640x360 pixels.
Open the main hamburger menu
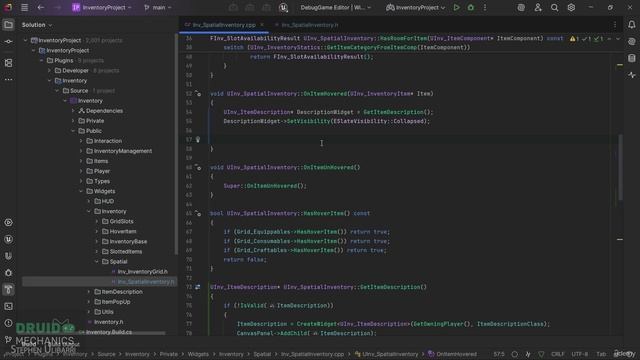click(x=24, y=7)
